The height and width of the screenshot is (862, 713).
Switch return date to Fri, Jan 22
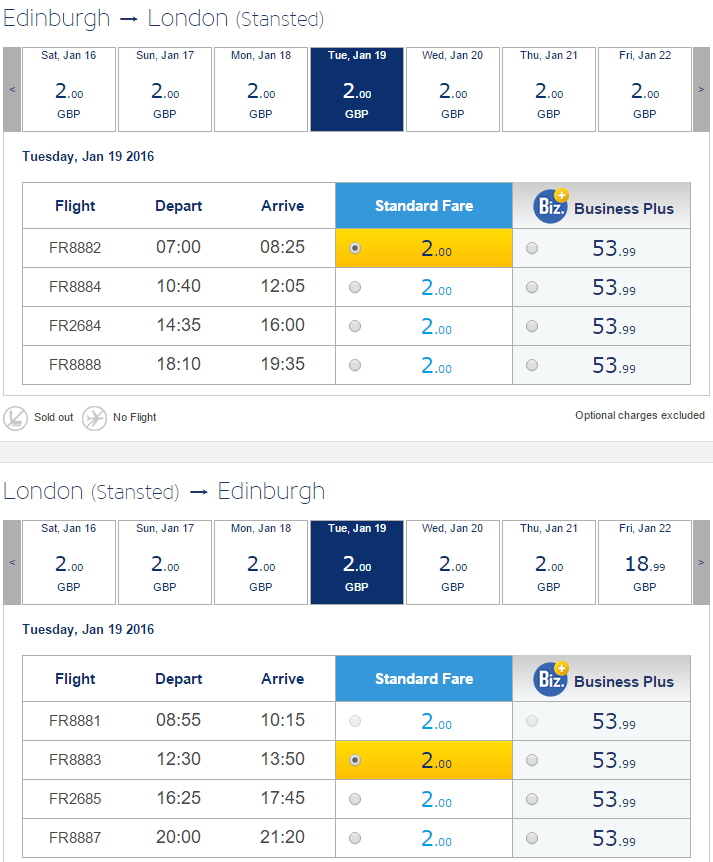click(645, 562)
